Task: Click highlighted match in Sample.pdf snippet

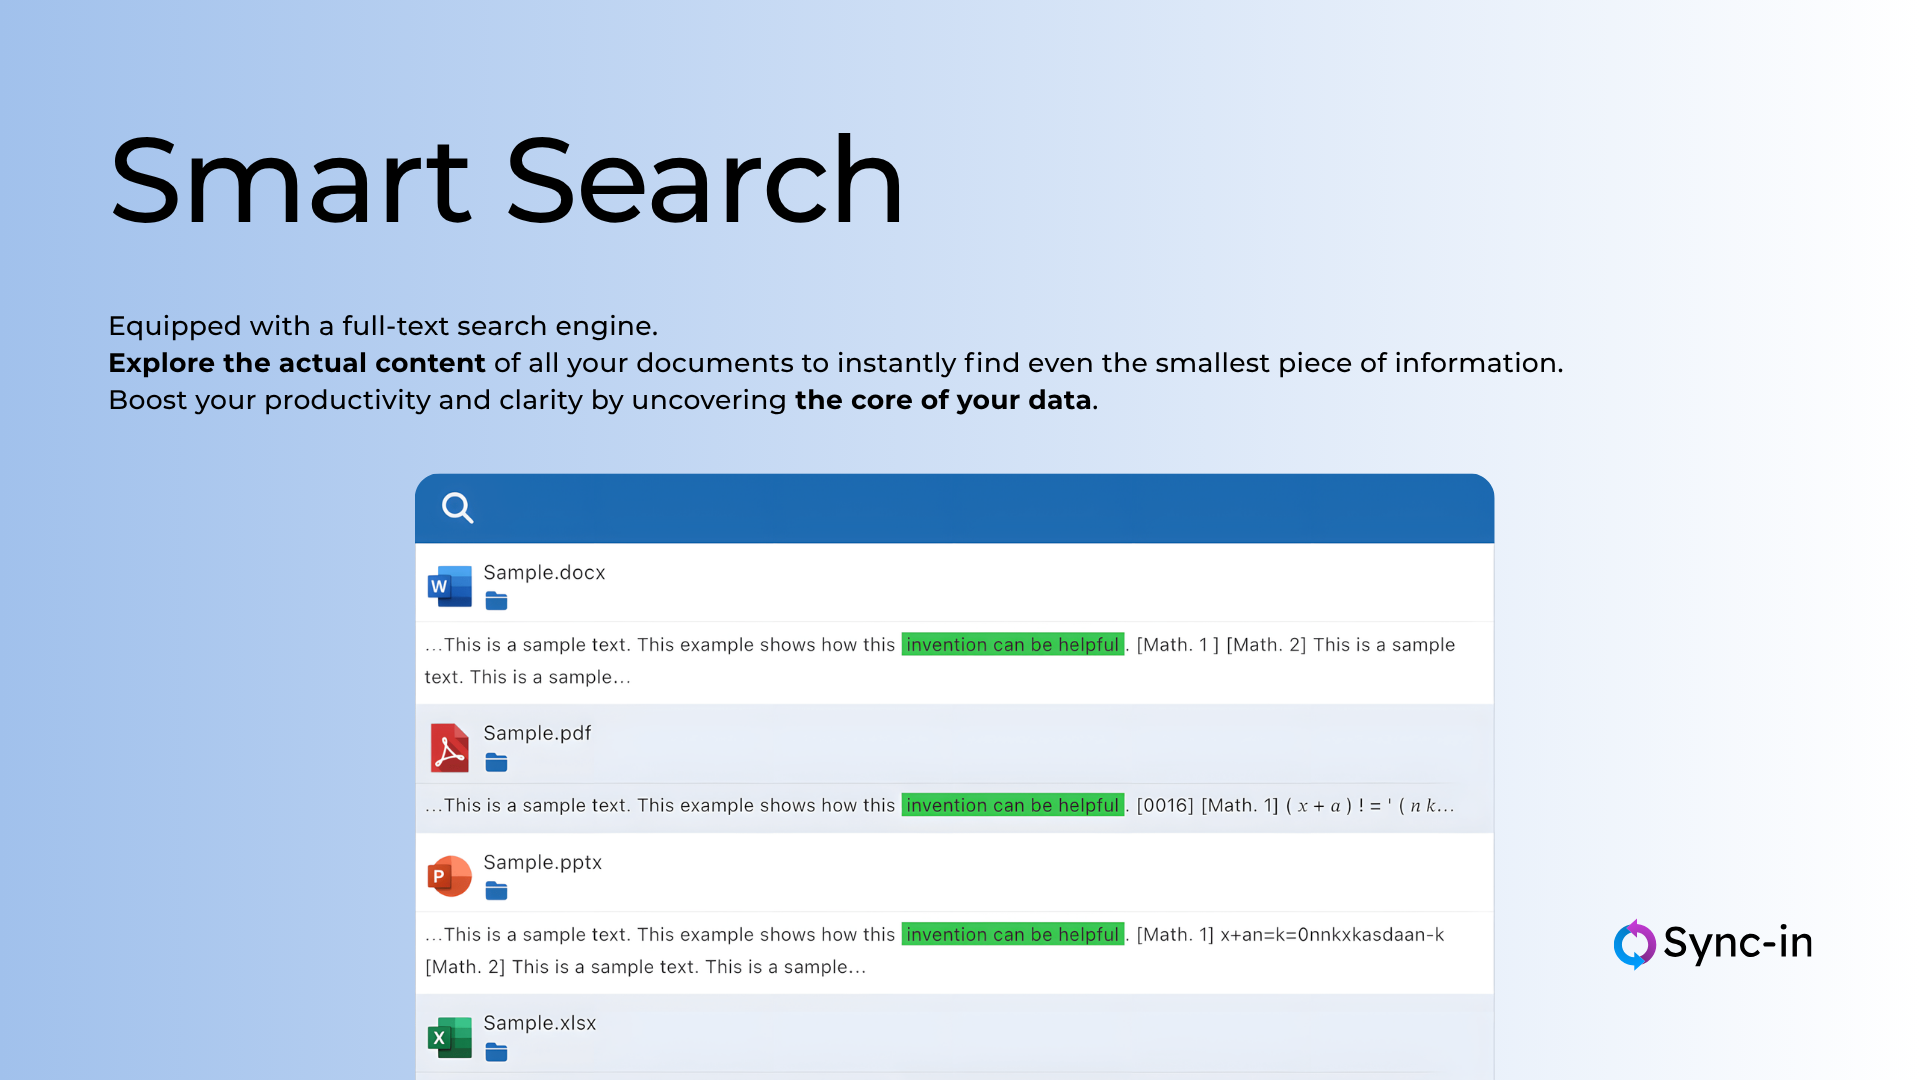Action: pos(1012,805)
